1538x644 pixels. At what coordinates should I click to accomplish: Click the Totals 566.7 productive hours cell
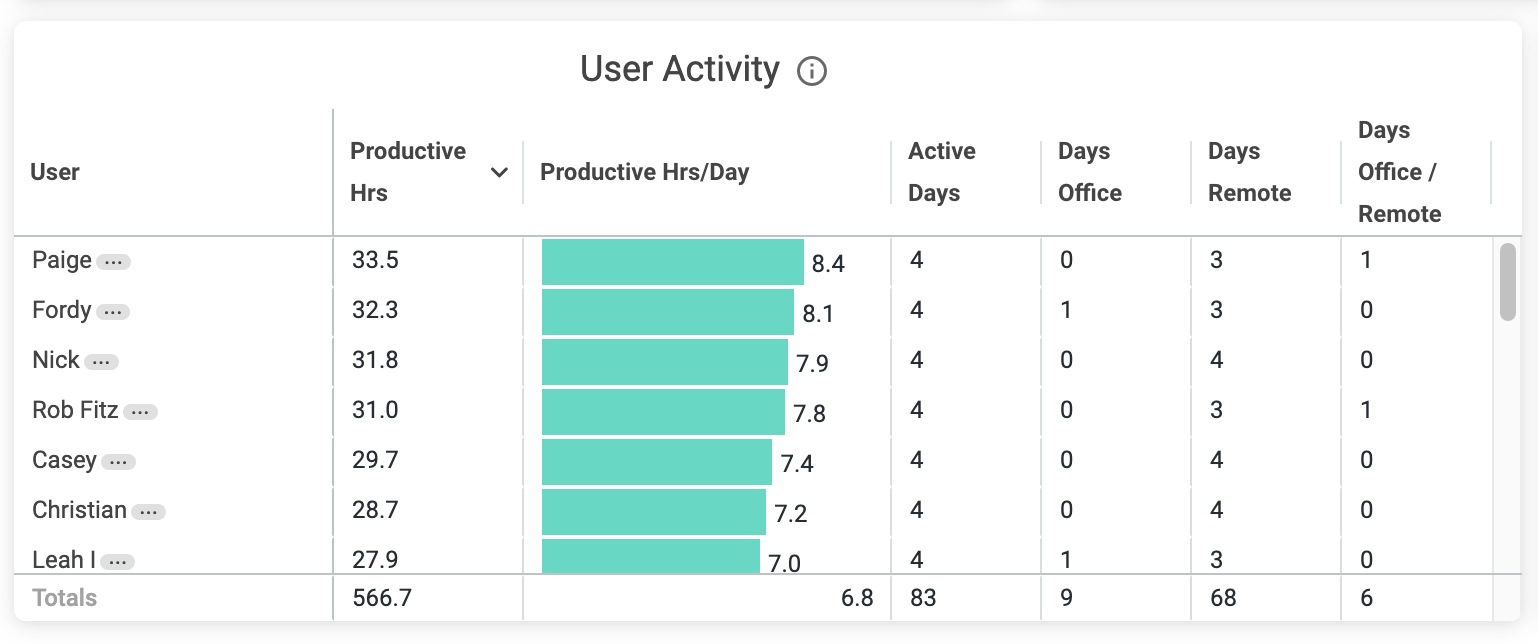pyautogui.click(x=382, y=598)
